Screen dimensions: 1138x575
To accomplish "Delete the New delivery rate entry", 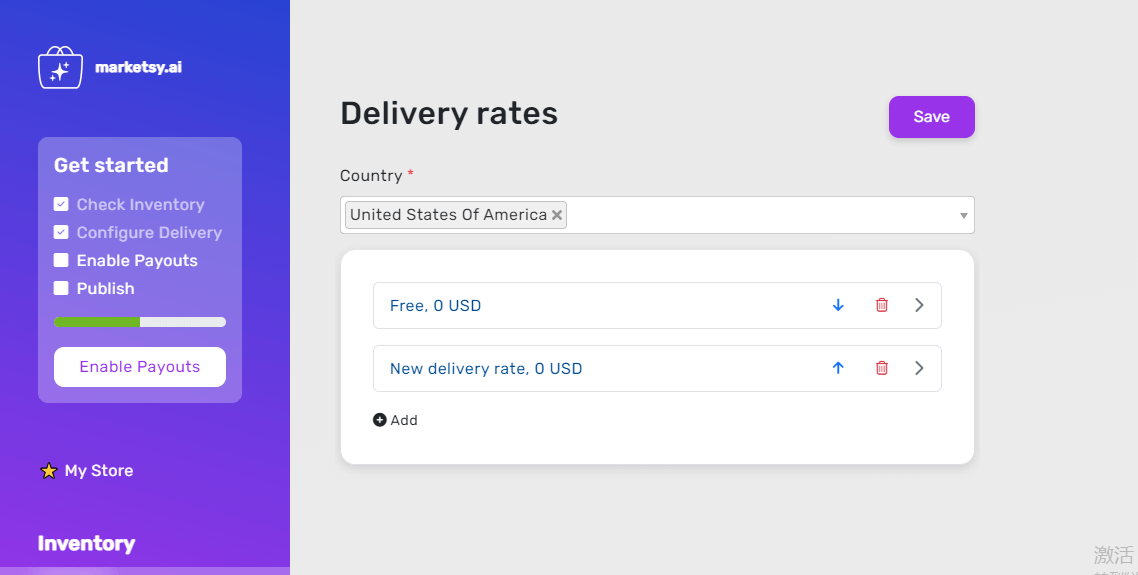I will pos(882,368).
